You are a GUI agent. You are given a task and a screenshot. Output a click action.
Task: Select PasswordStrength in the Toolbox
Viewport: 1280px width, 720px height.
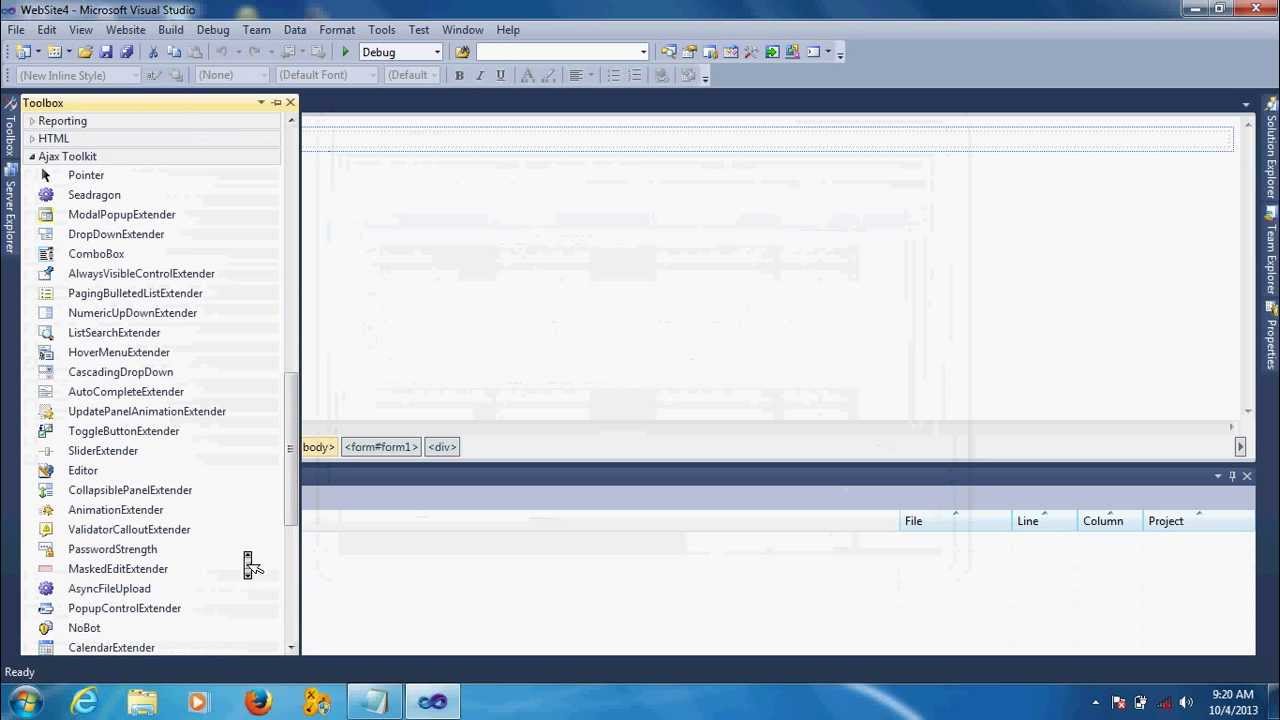click(113, 550)
